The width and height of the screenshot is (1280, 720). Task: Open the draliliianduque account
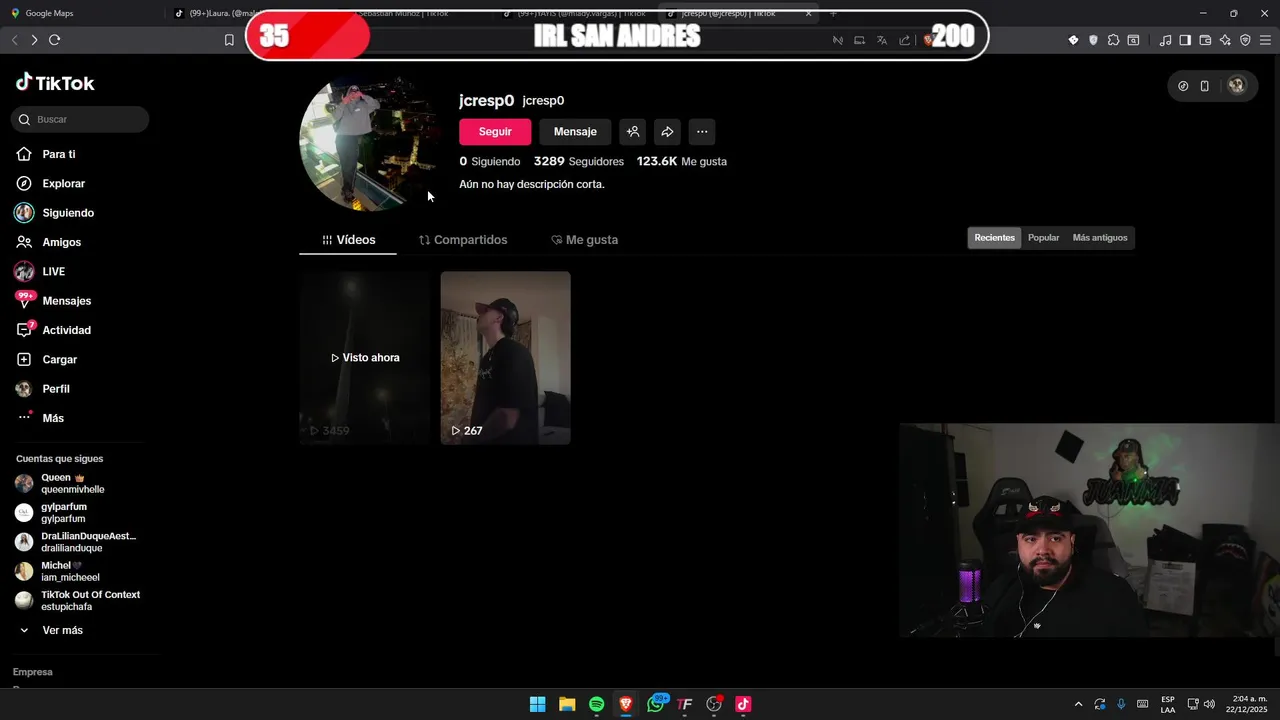[x=75, y=542]
